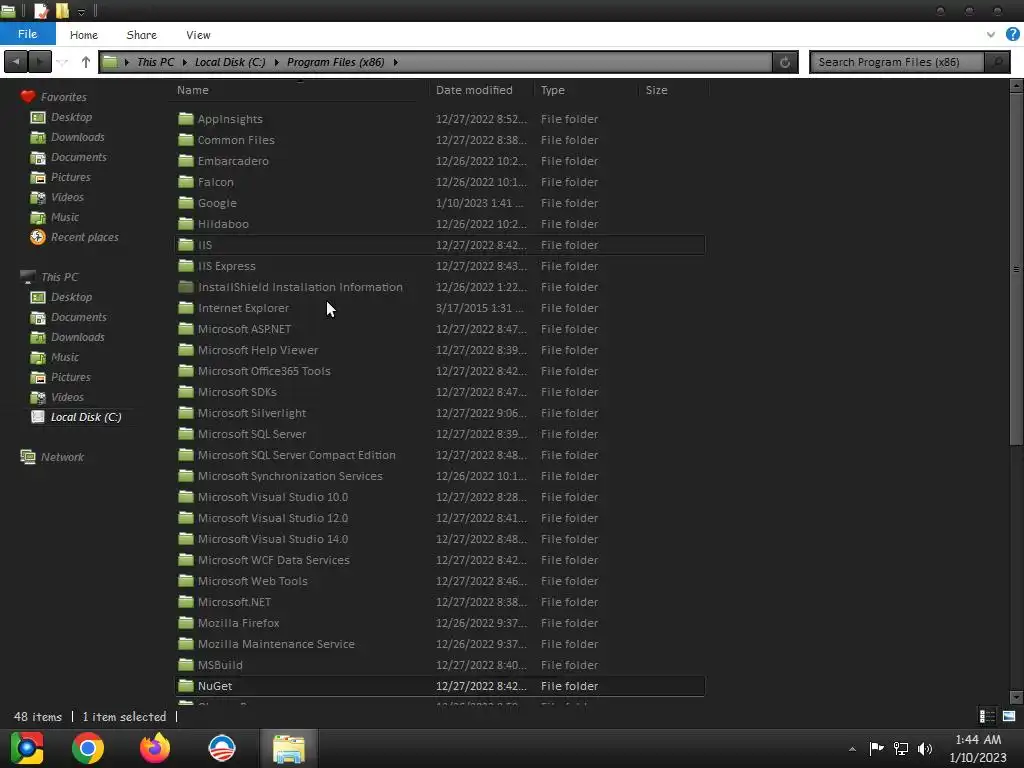Select Local Disk (C:) in the address bar

pyautogui.click(x=230, y=62)
